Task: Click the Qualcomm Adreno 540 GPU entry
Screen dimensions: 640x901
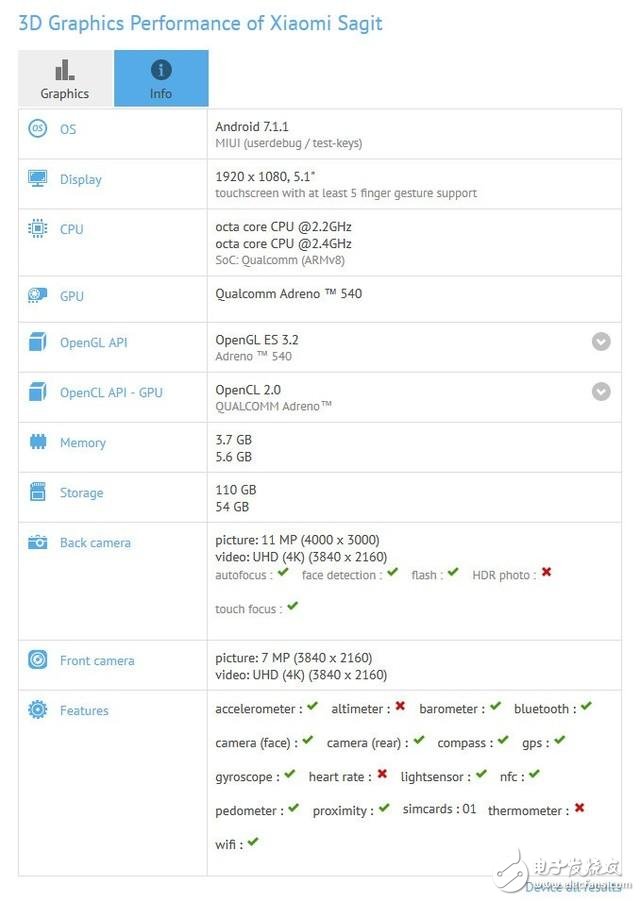Action: pyautogui.click(x=290, y=293)
